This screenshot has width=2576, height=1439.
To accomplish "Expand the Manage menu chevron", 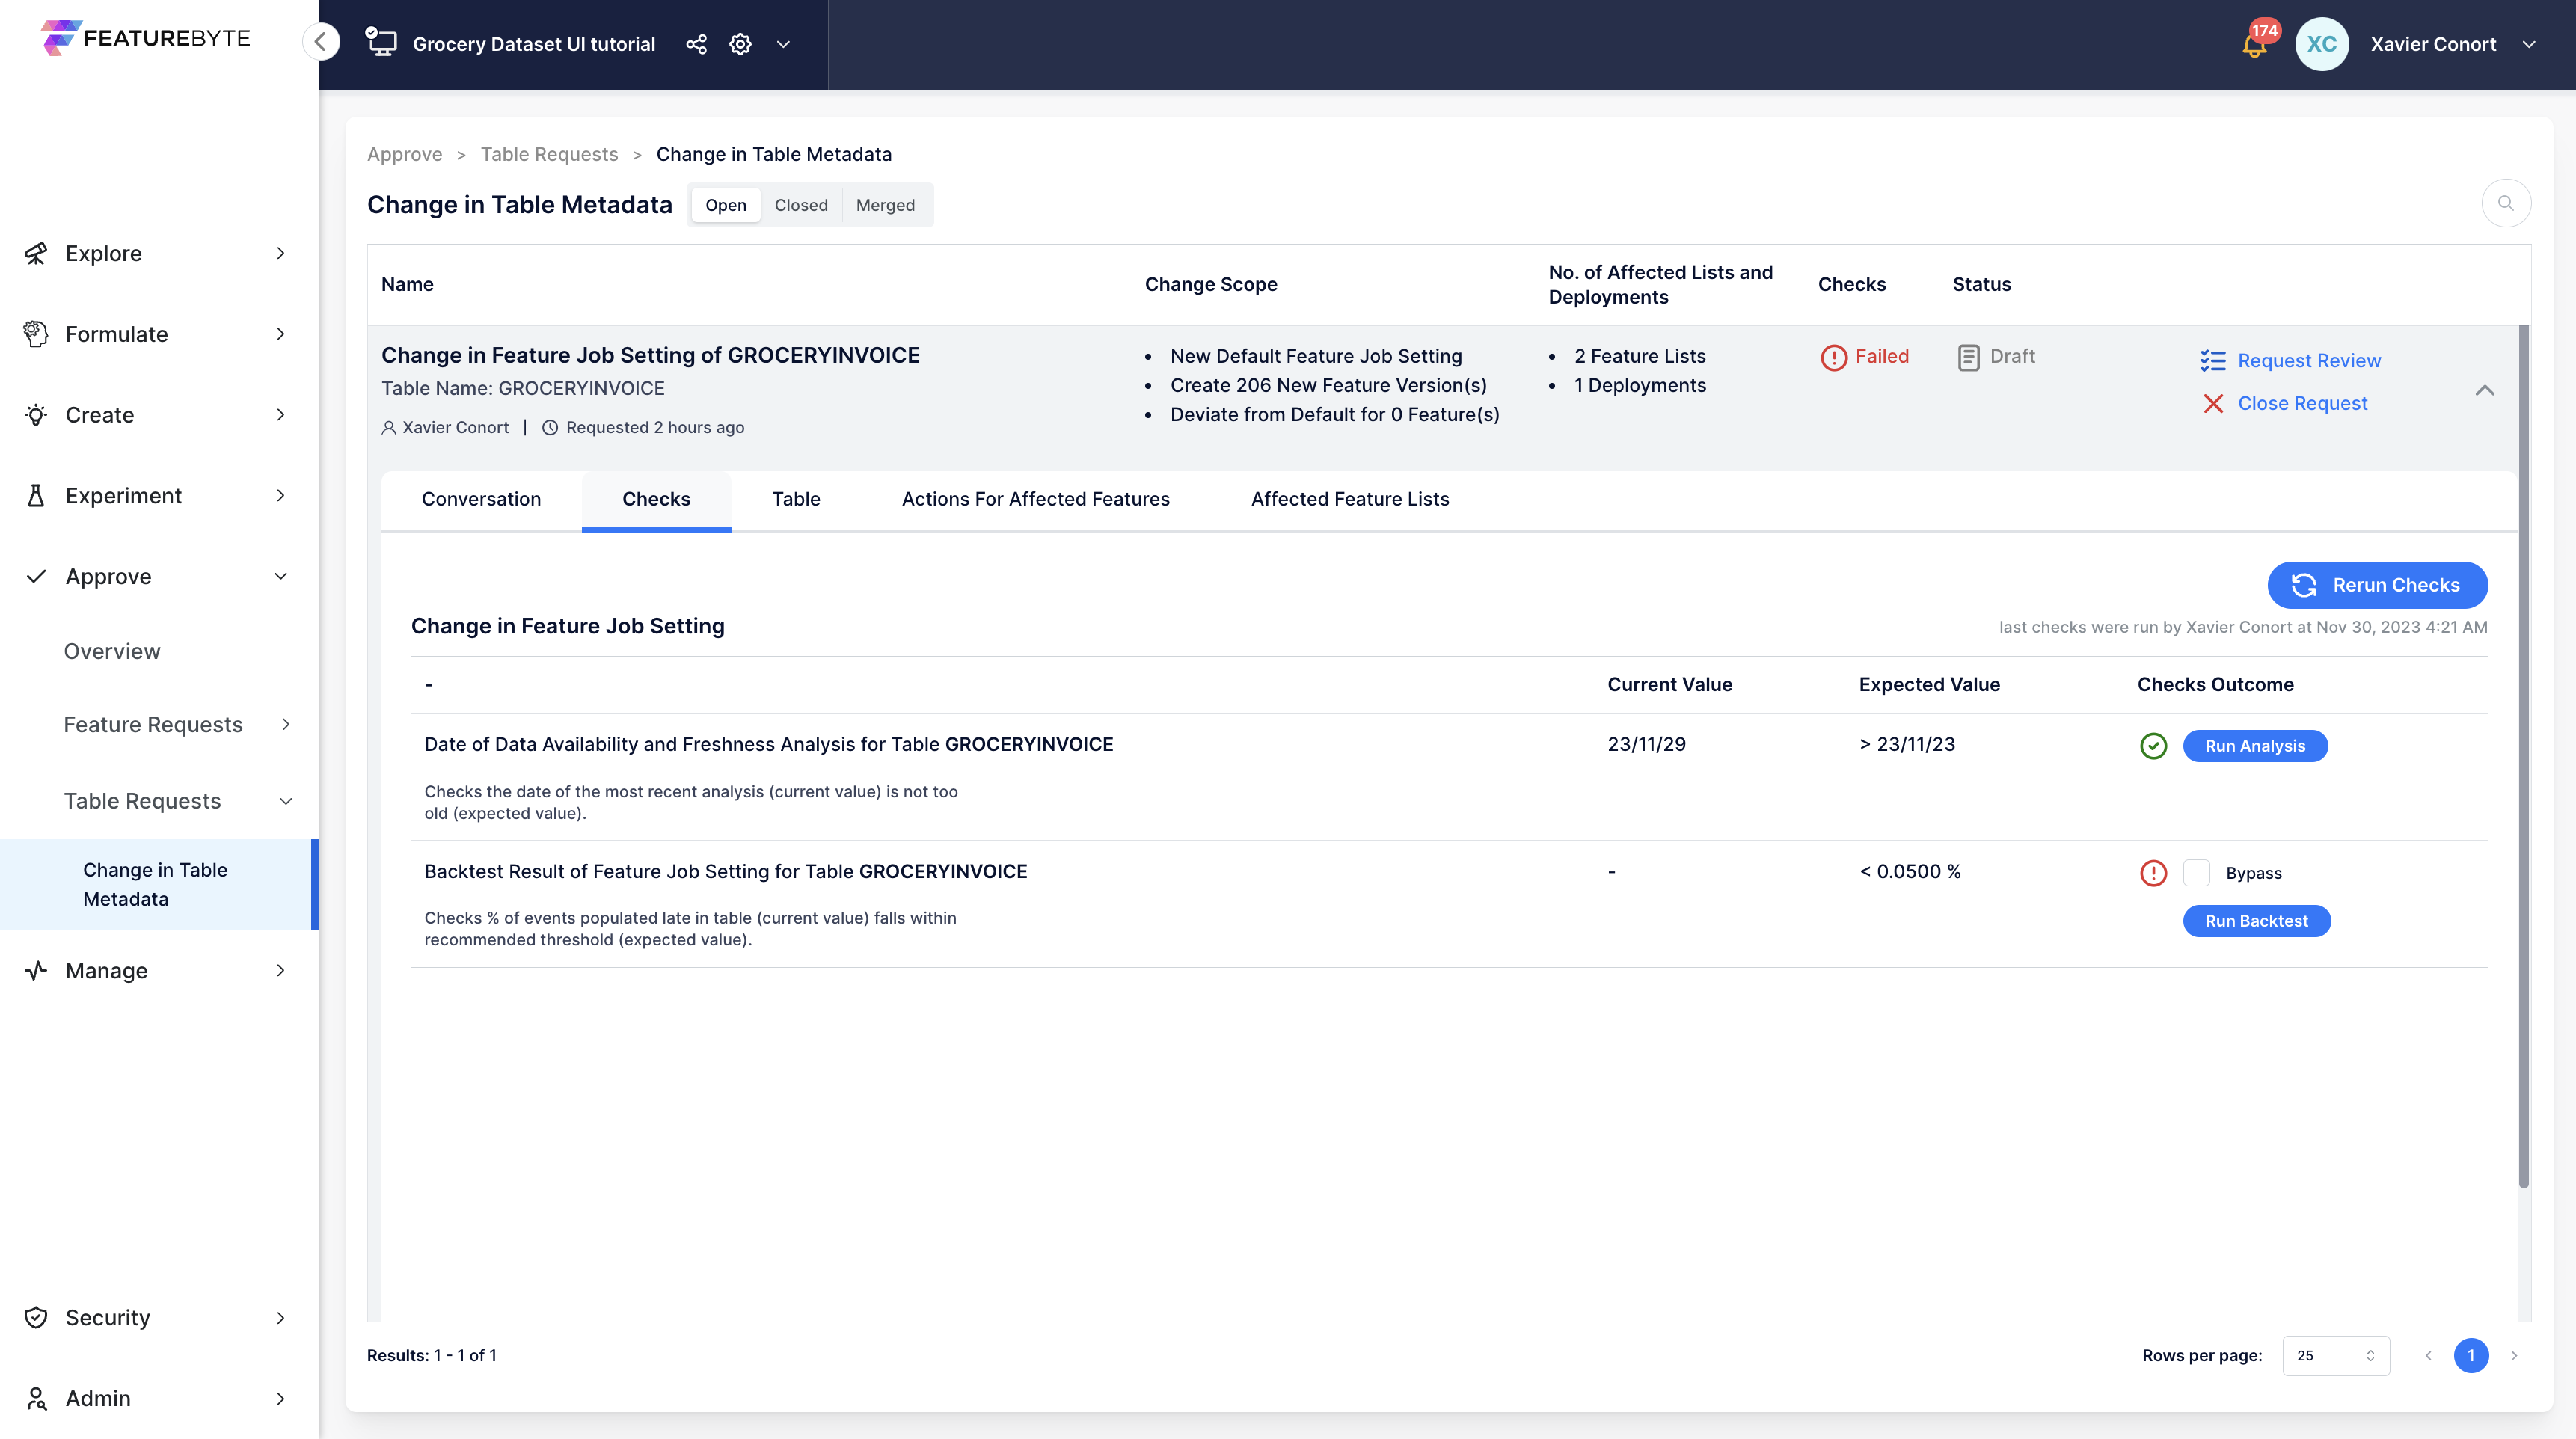I will click(x=281, y=970).
